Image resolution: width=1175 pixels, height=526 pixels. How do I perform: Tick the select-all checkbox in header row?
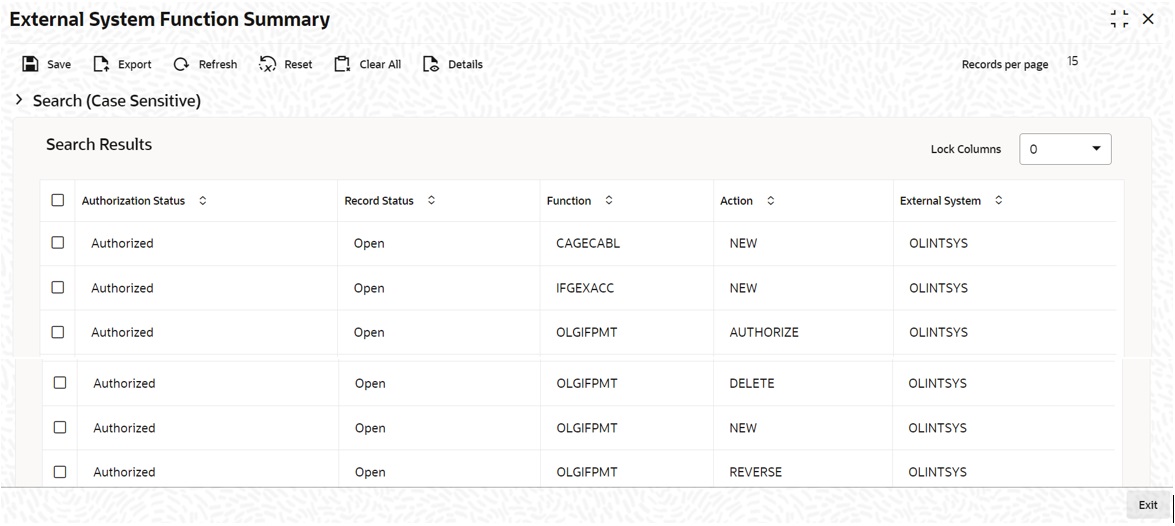pyautogui.click(x=58, y=200)
